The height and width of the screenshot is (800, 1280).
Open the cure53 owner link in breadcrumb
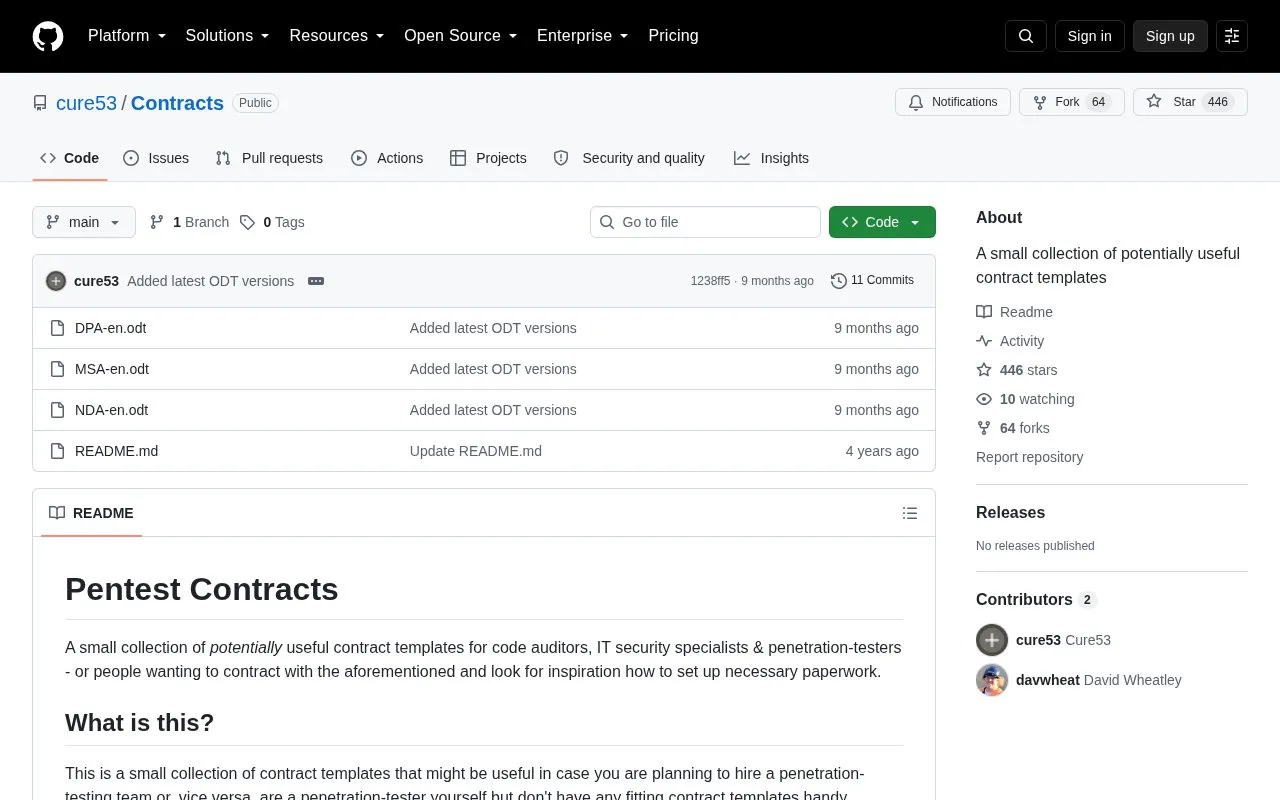click(87, 103)
